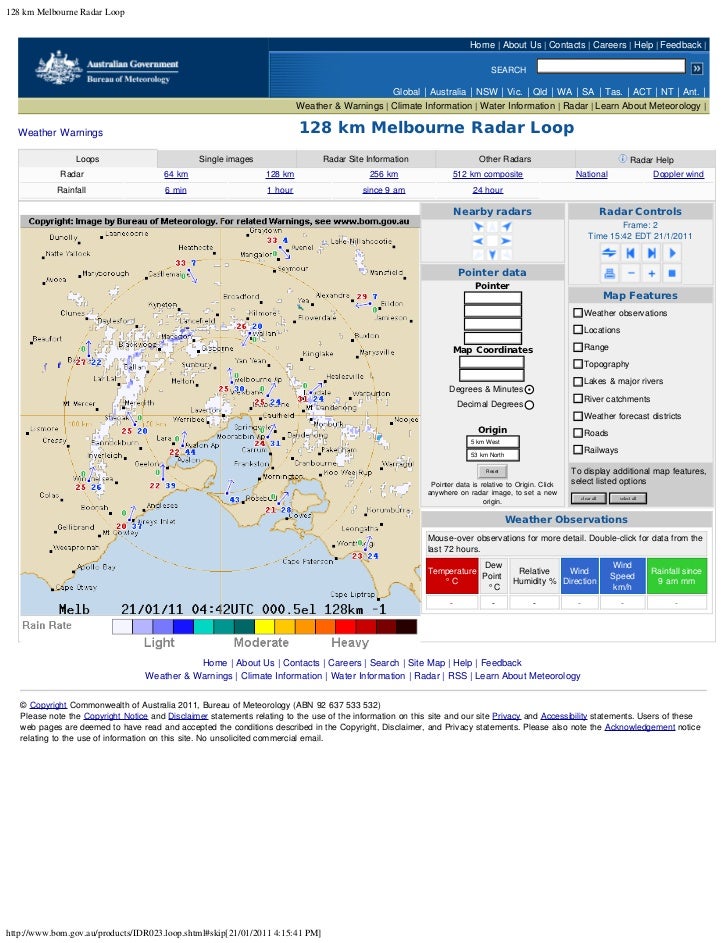Screen dimensions: 728x943
Task: Open the Copyright Notice footer link
Action: click(115, 716)
